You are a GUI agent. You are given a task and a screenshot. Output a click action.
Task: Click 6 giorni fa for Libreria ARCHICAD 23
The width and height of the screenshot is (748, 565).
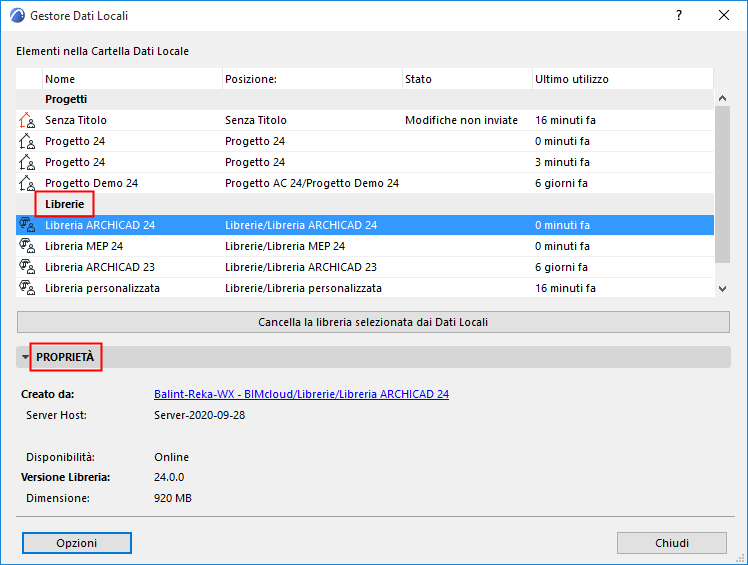click(561, 267)
